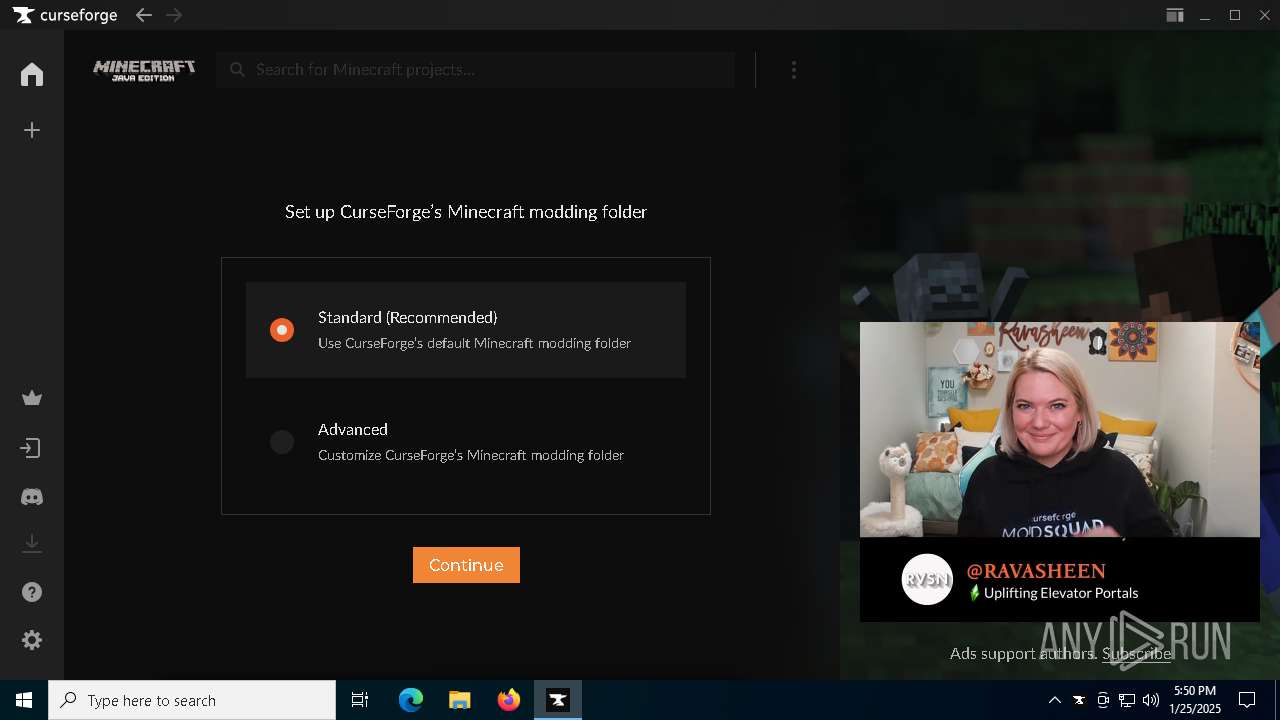Image resolution: width=1280 pixels, height=720 pixels.
Task: Launch Microsoft Edge from the taskbar
Action: coord(411,700)
